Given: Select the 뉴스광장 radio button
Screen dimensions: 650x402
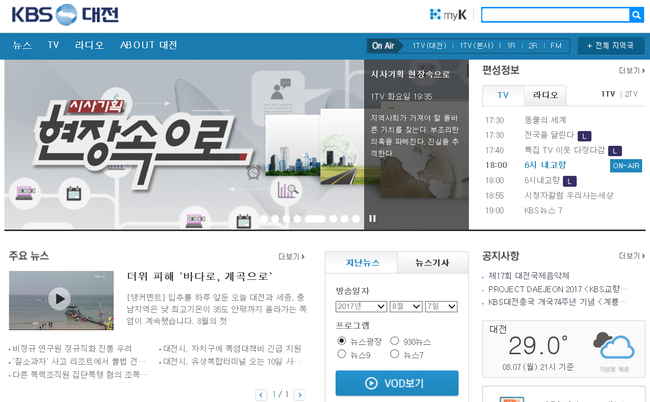Looking at the screenshot, I should pyautogui.click(x=342, y=341).
